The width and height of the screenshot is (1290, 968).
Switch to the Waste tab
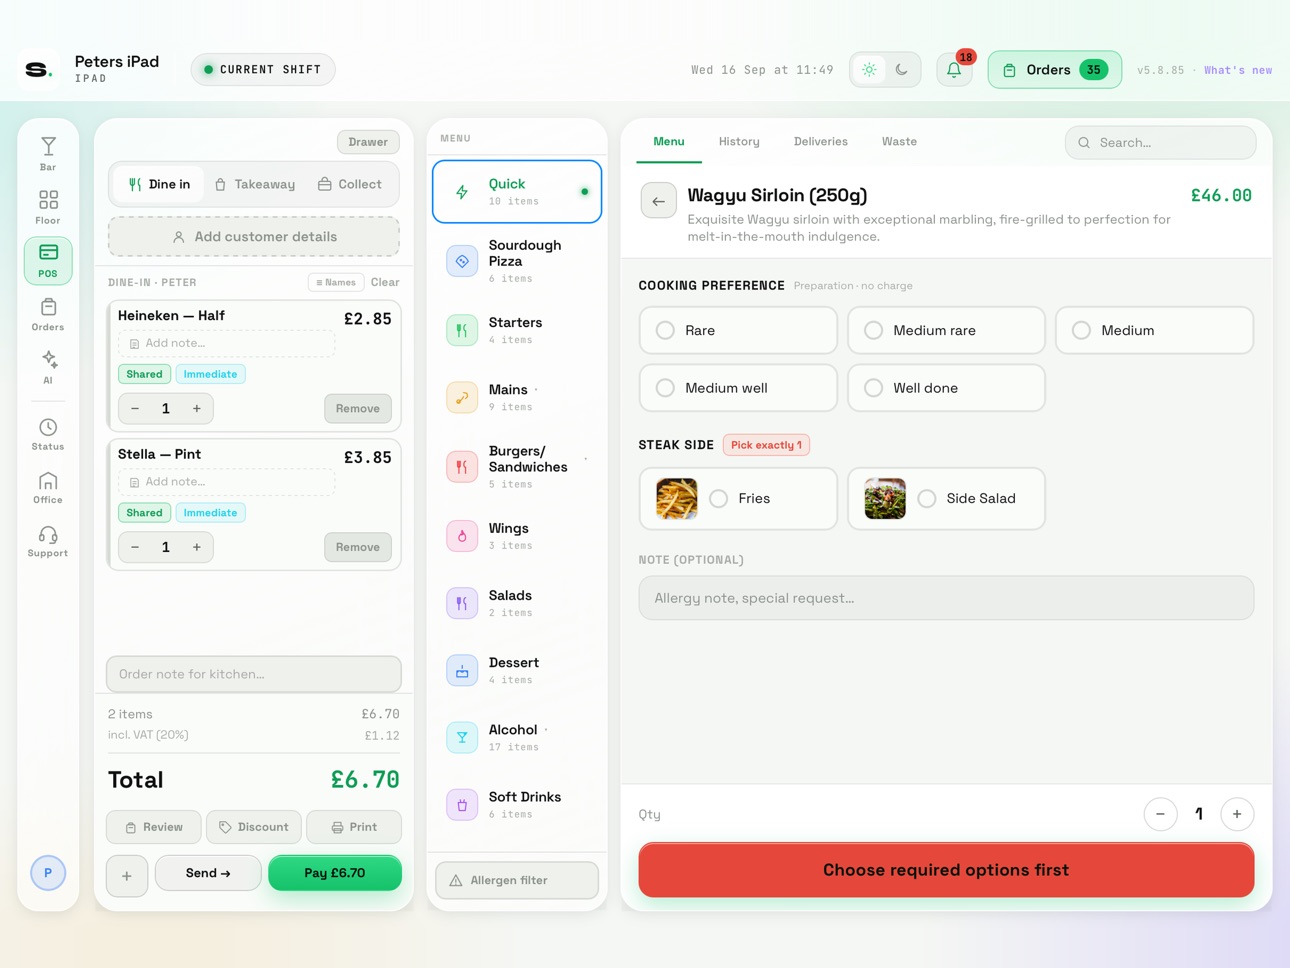[x=899, y=142]
